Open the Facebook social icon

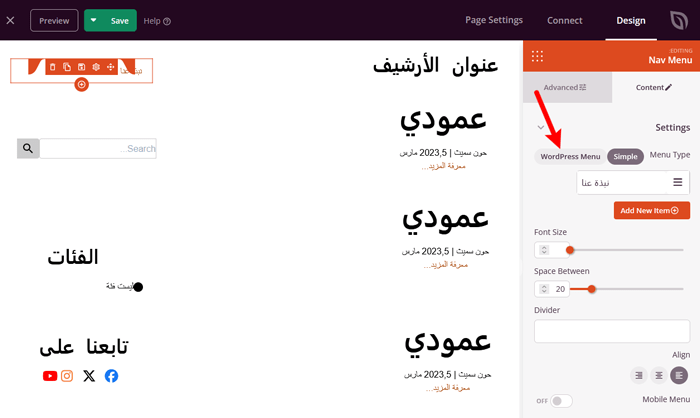point(111,376)
